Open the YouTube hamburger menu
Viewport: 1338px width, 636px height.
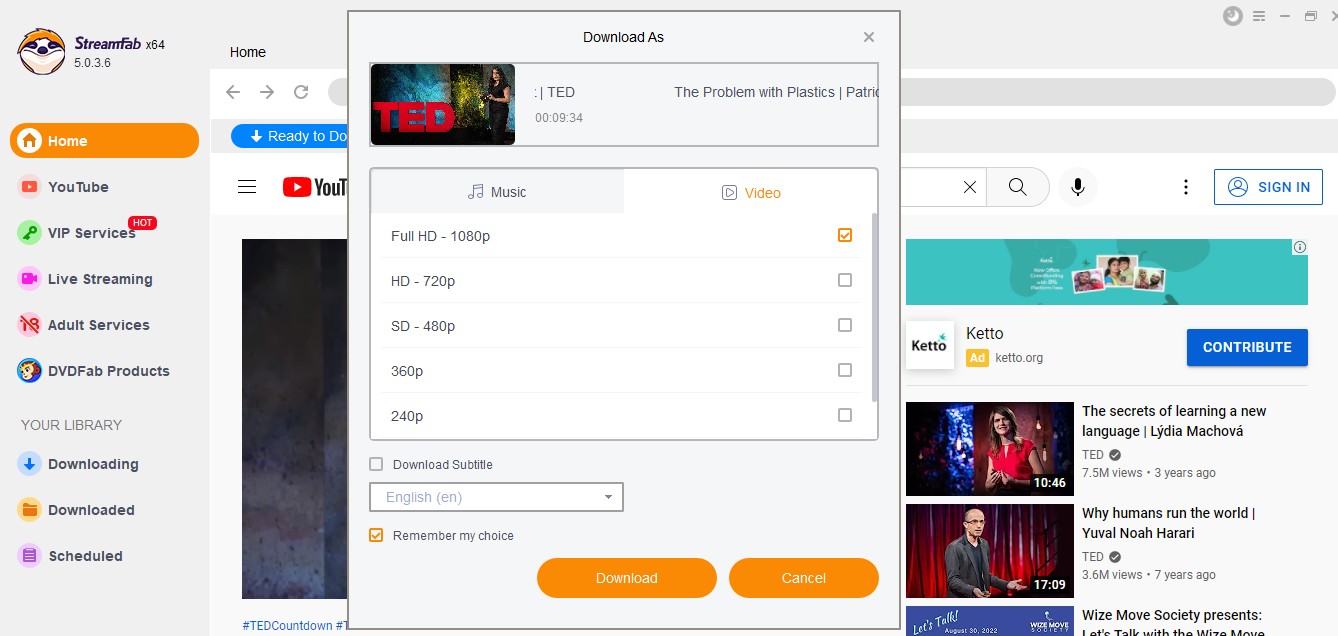coord(247,187)
